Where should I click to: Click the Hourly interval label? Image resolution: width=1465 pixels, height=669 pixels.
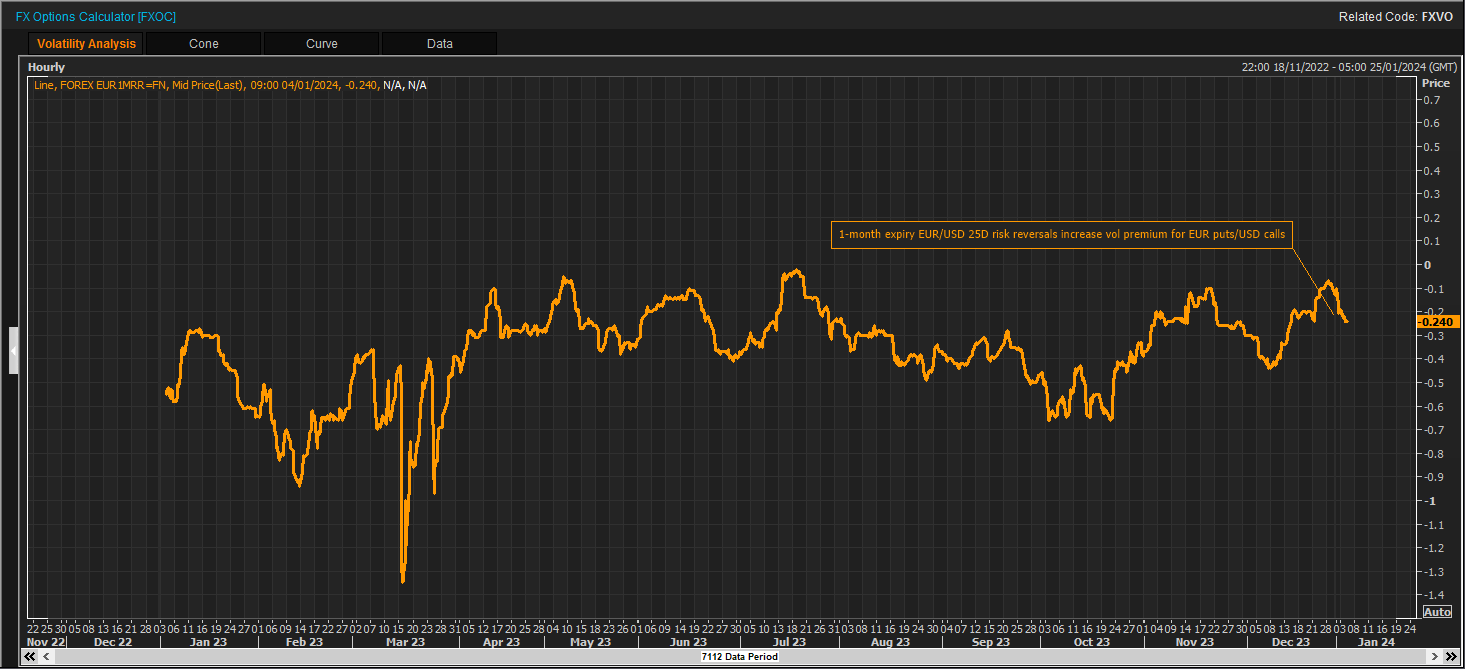tap(46, 67)
